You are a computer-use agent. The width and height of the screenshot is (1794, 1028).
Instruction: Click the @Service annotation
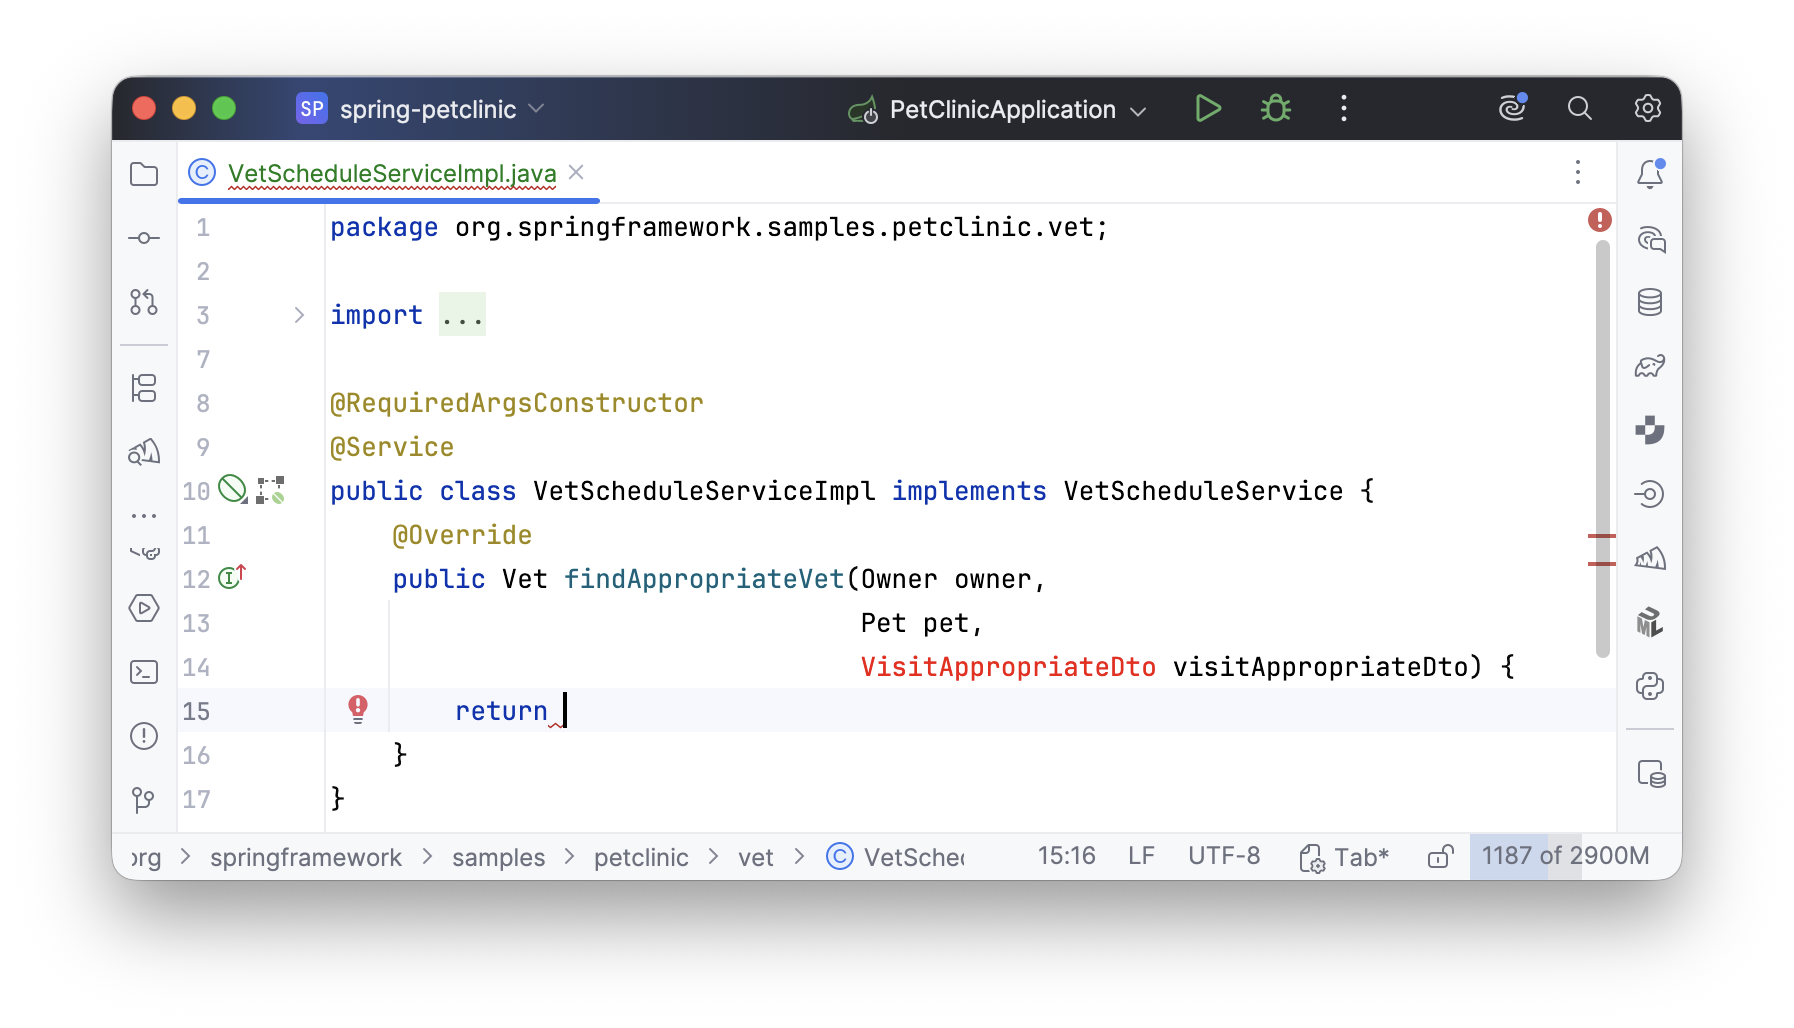392,447
